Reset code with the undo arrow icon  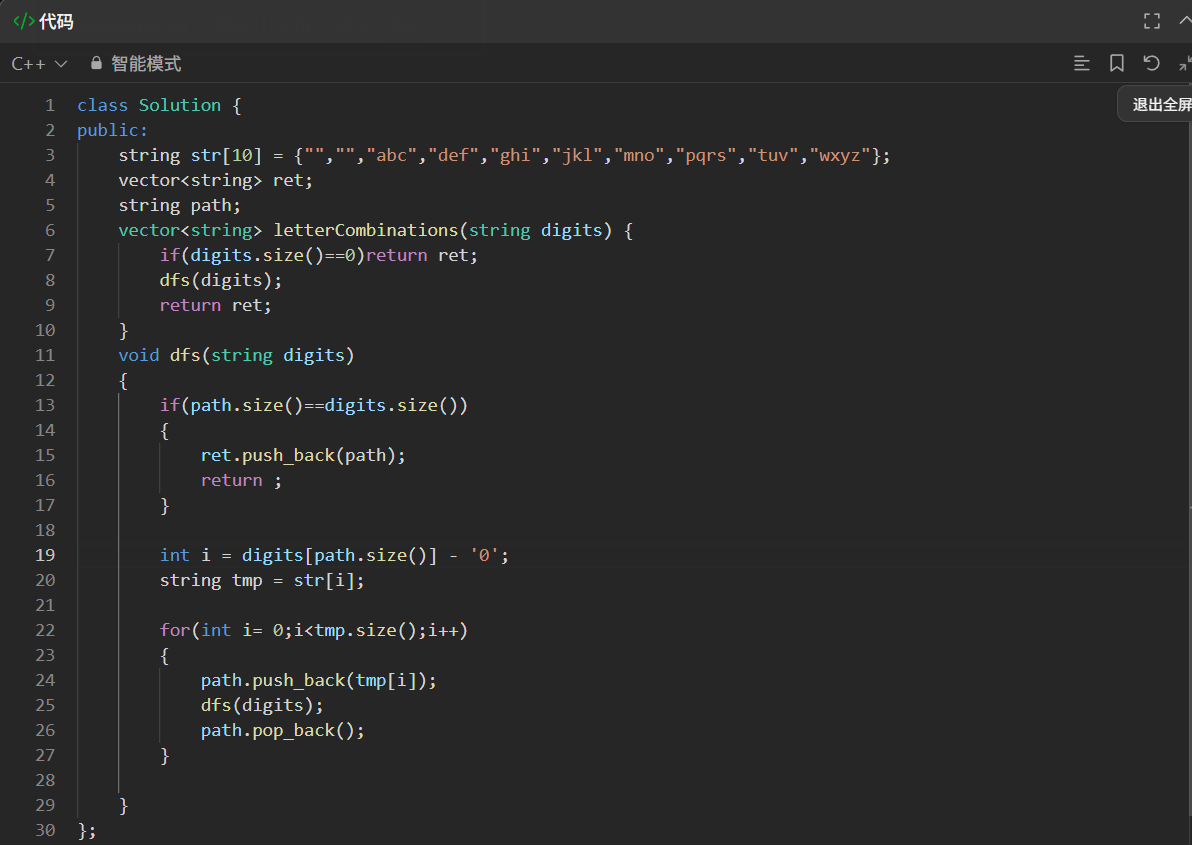point(1152,63)
